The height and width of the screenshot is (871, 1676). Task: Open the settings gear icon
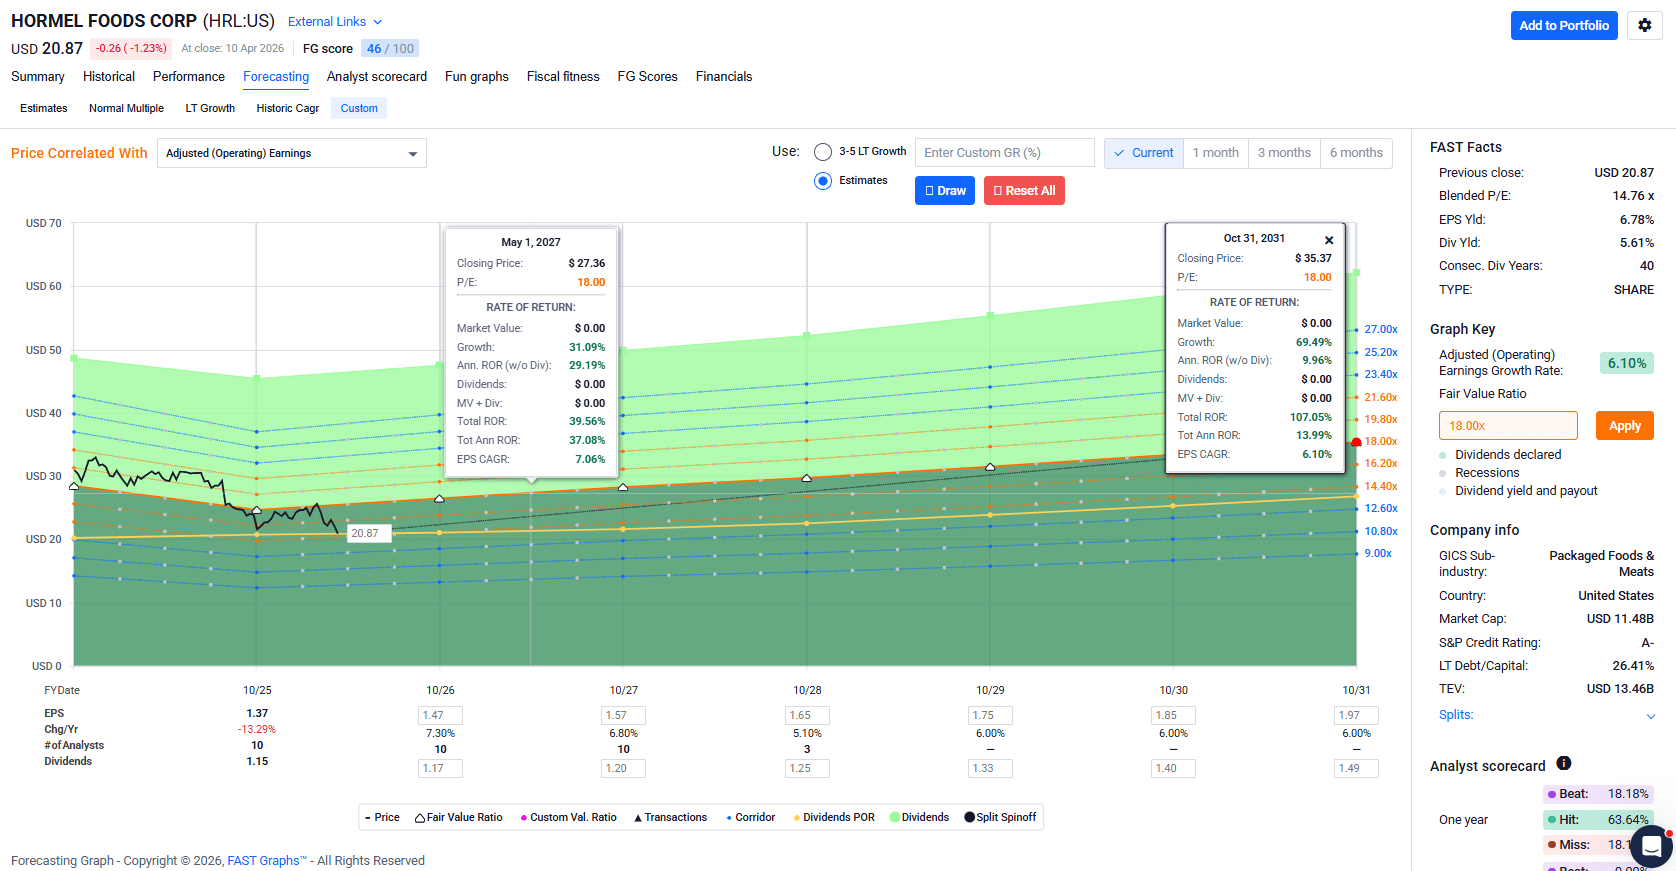1645,26
